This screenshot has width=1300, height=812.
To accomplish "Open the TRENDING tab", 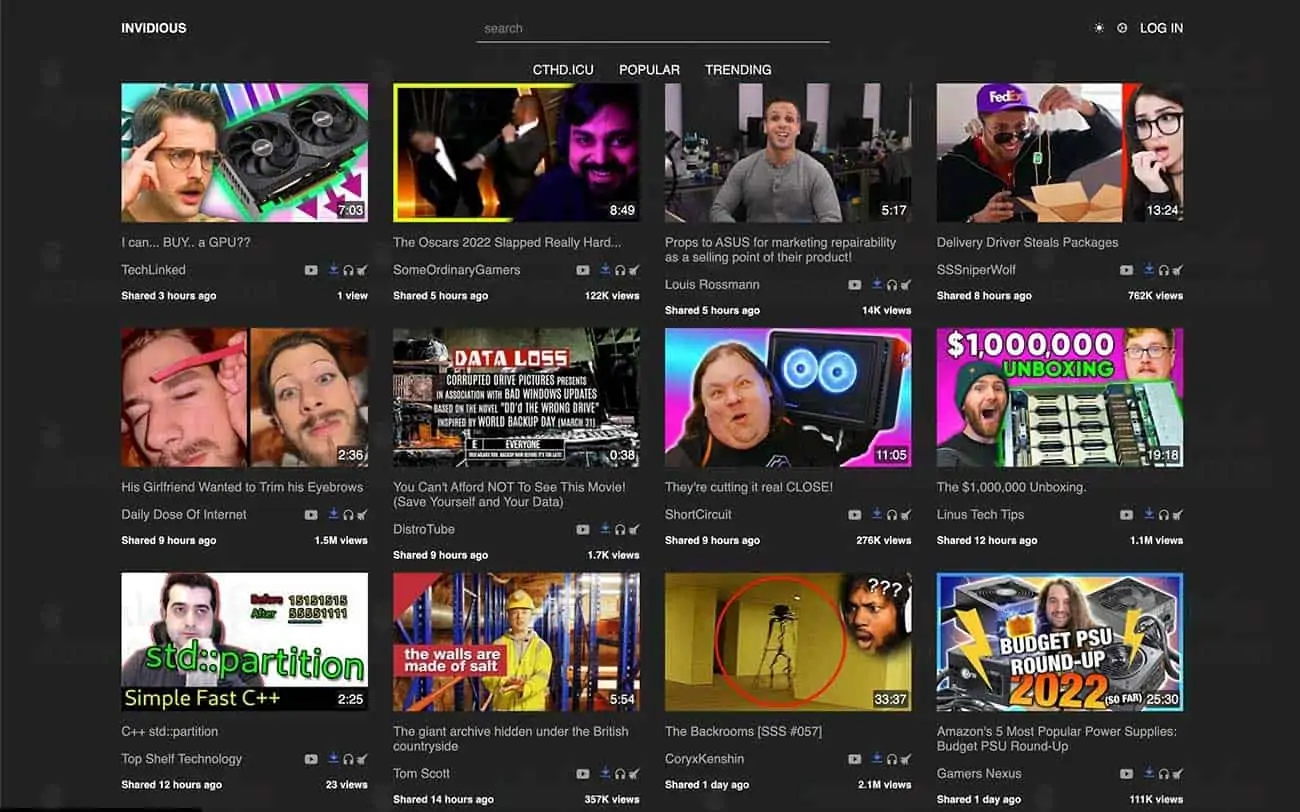I will point(738,70).
